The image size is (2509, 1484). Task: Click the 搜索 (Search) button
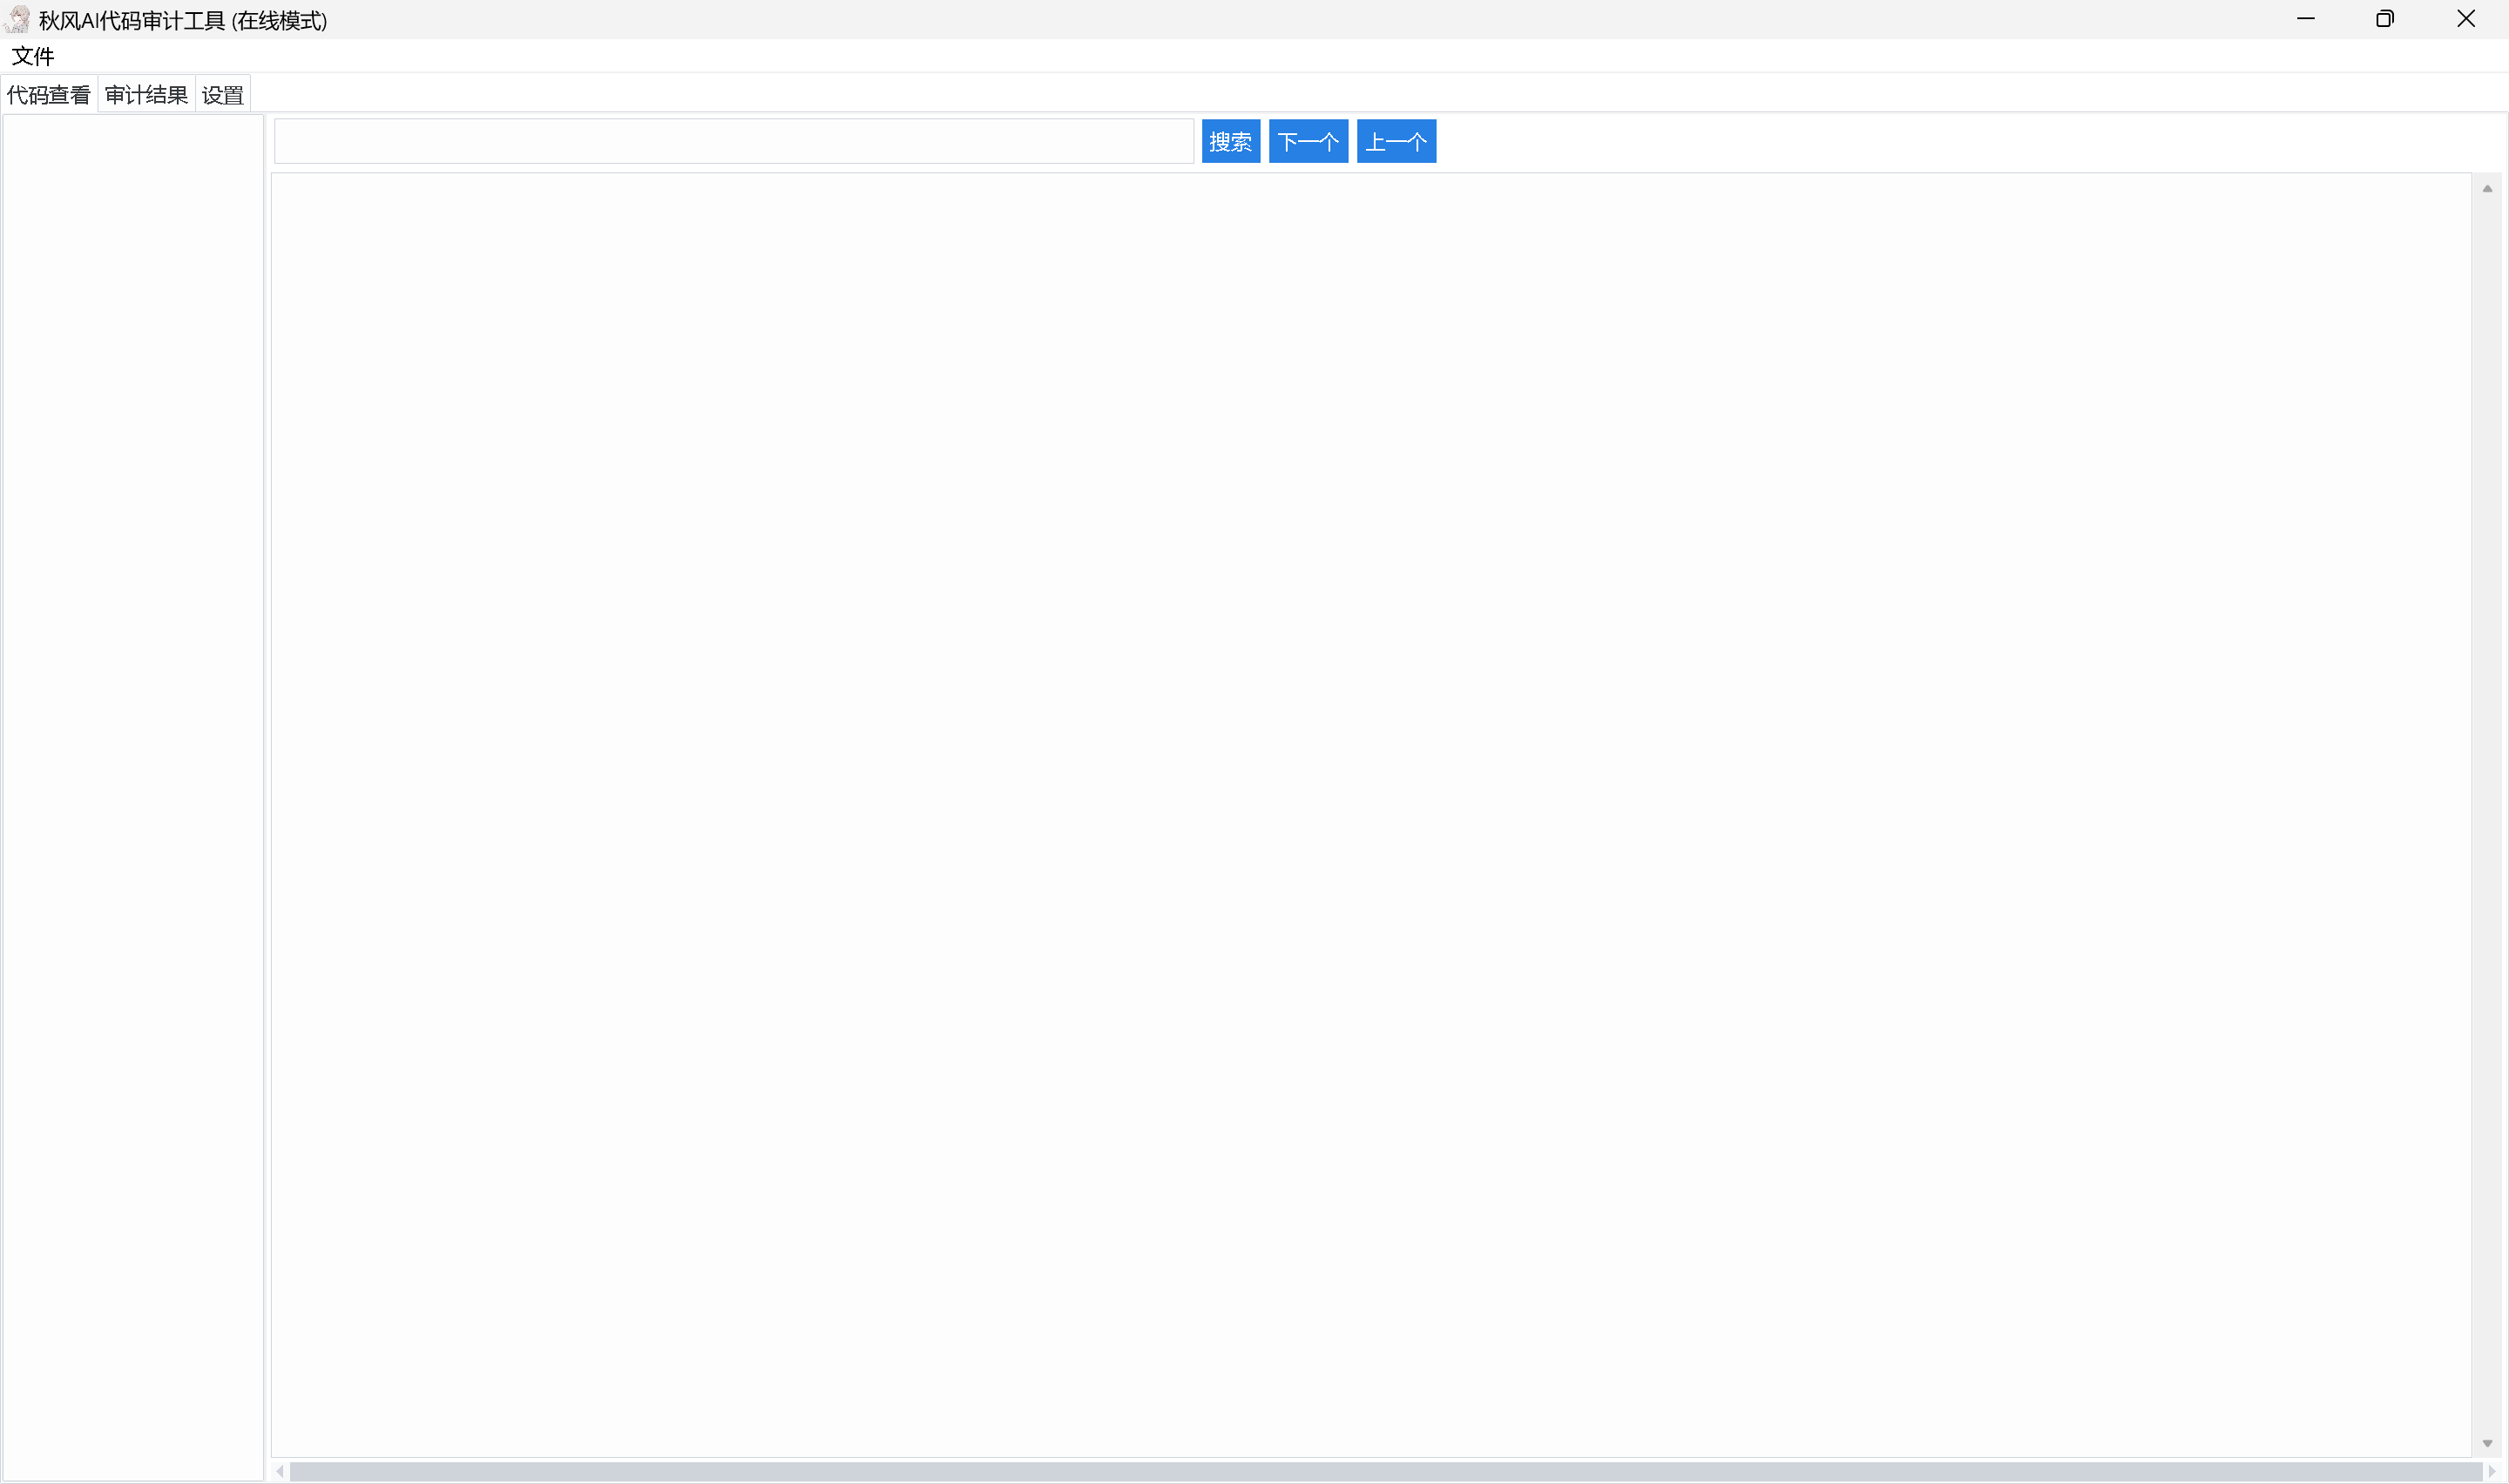click(1232, 141)
